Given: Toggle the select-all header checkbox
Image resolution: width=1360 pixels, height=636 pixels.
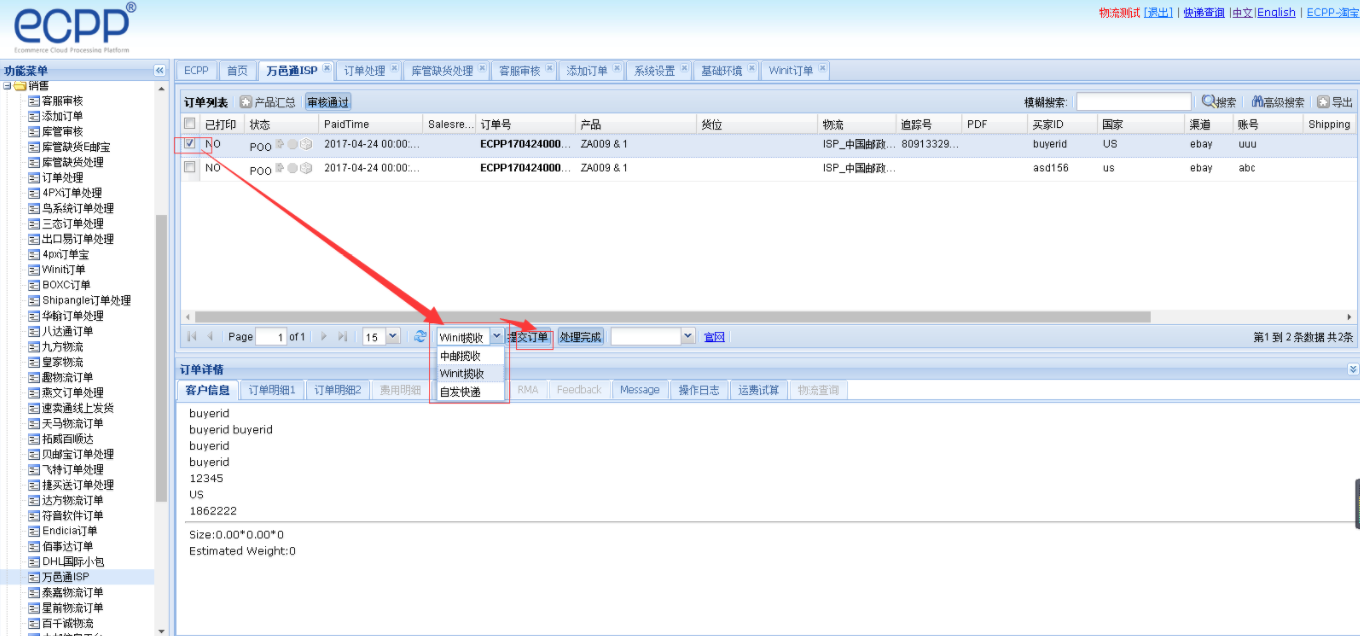Looking at the screenshot, I should [x=190, y=124].
